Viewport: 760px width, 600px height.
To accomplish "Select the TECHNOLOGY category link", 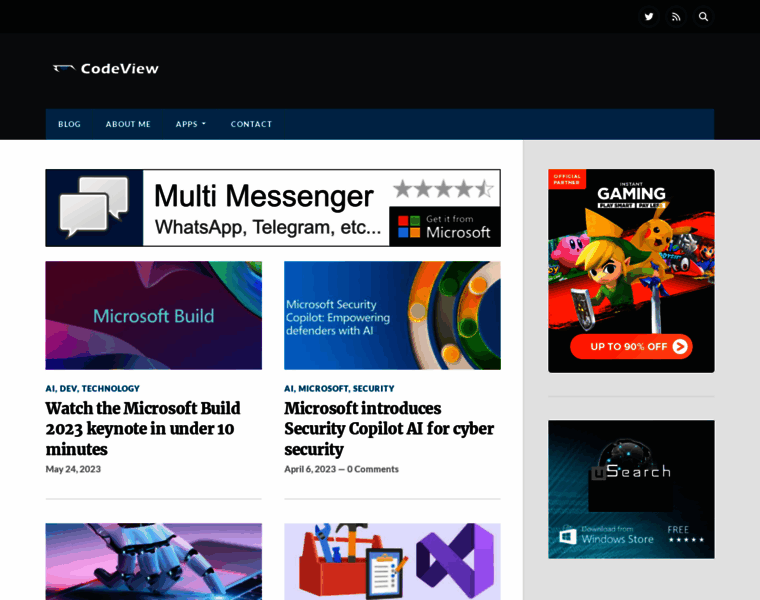I will pyautogui.click(x=111, y=389).
